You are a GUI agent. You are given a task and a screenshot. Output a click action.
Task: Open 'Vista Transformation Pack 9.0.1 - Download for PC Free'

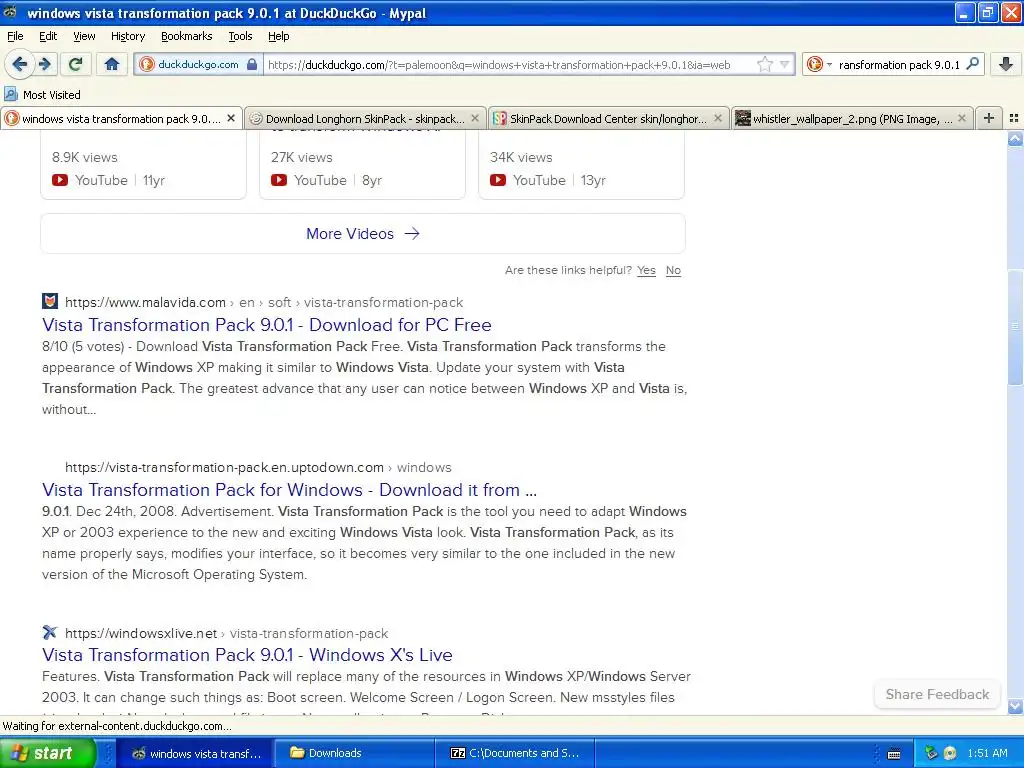pos(266,325)
